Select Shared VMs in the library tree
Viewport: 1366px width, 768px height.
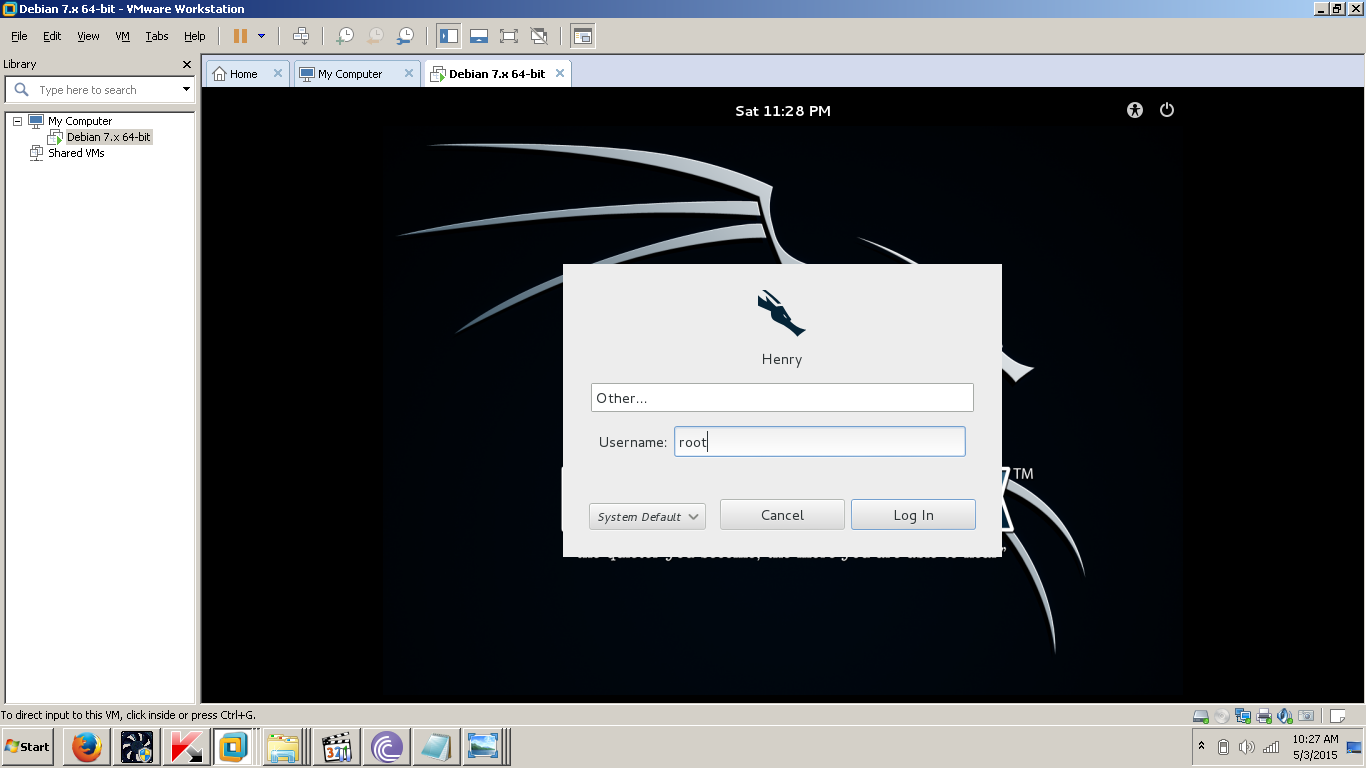point(76,153)
